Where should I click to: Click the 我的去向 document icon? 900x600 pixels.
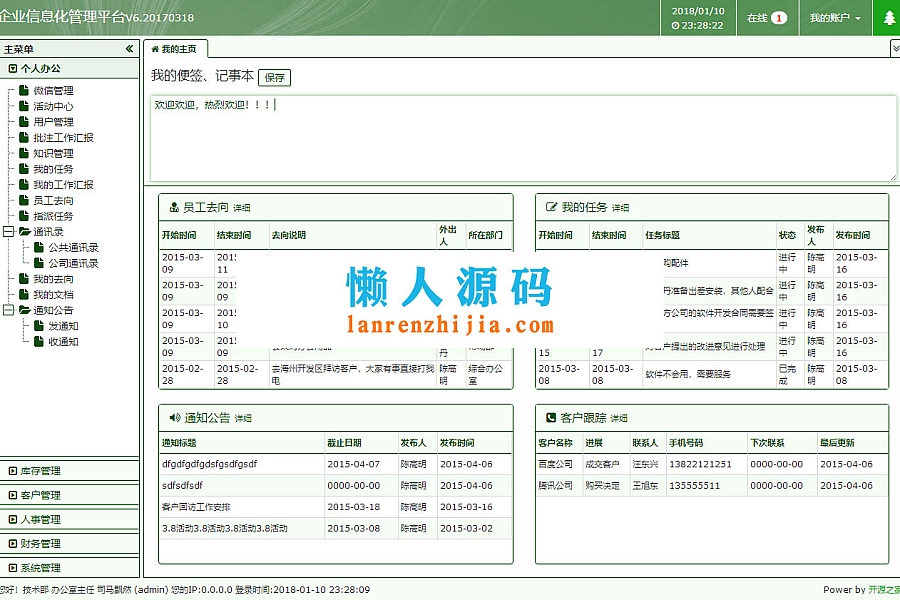(x=24, y=278)
